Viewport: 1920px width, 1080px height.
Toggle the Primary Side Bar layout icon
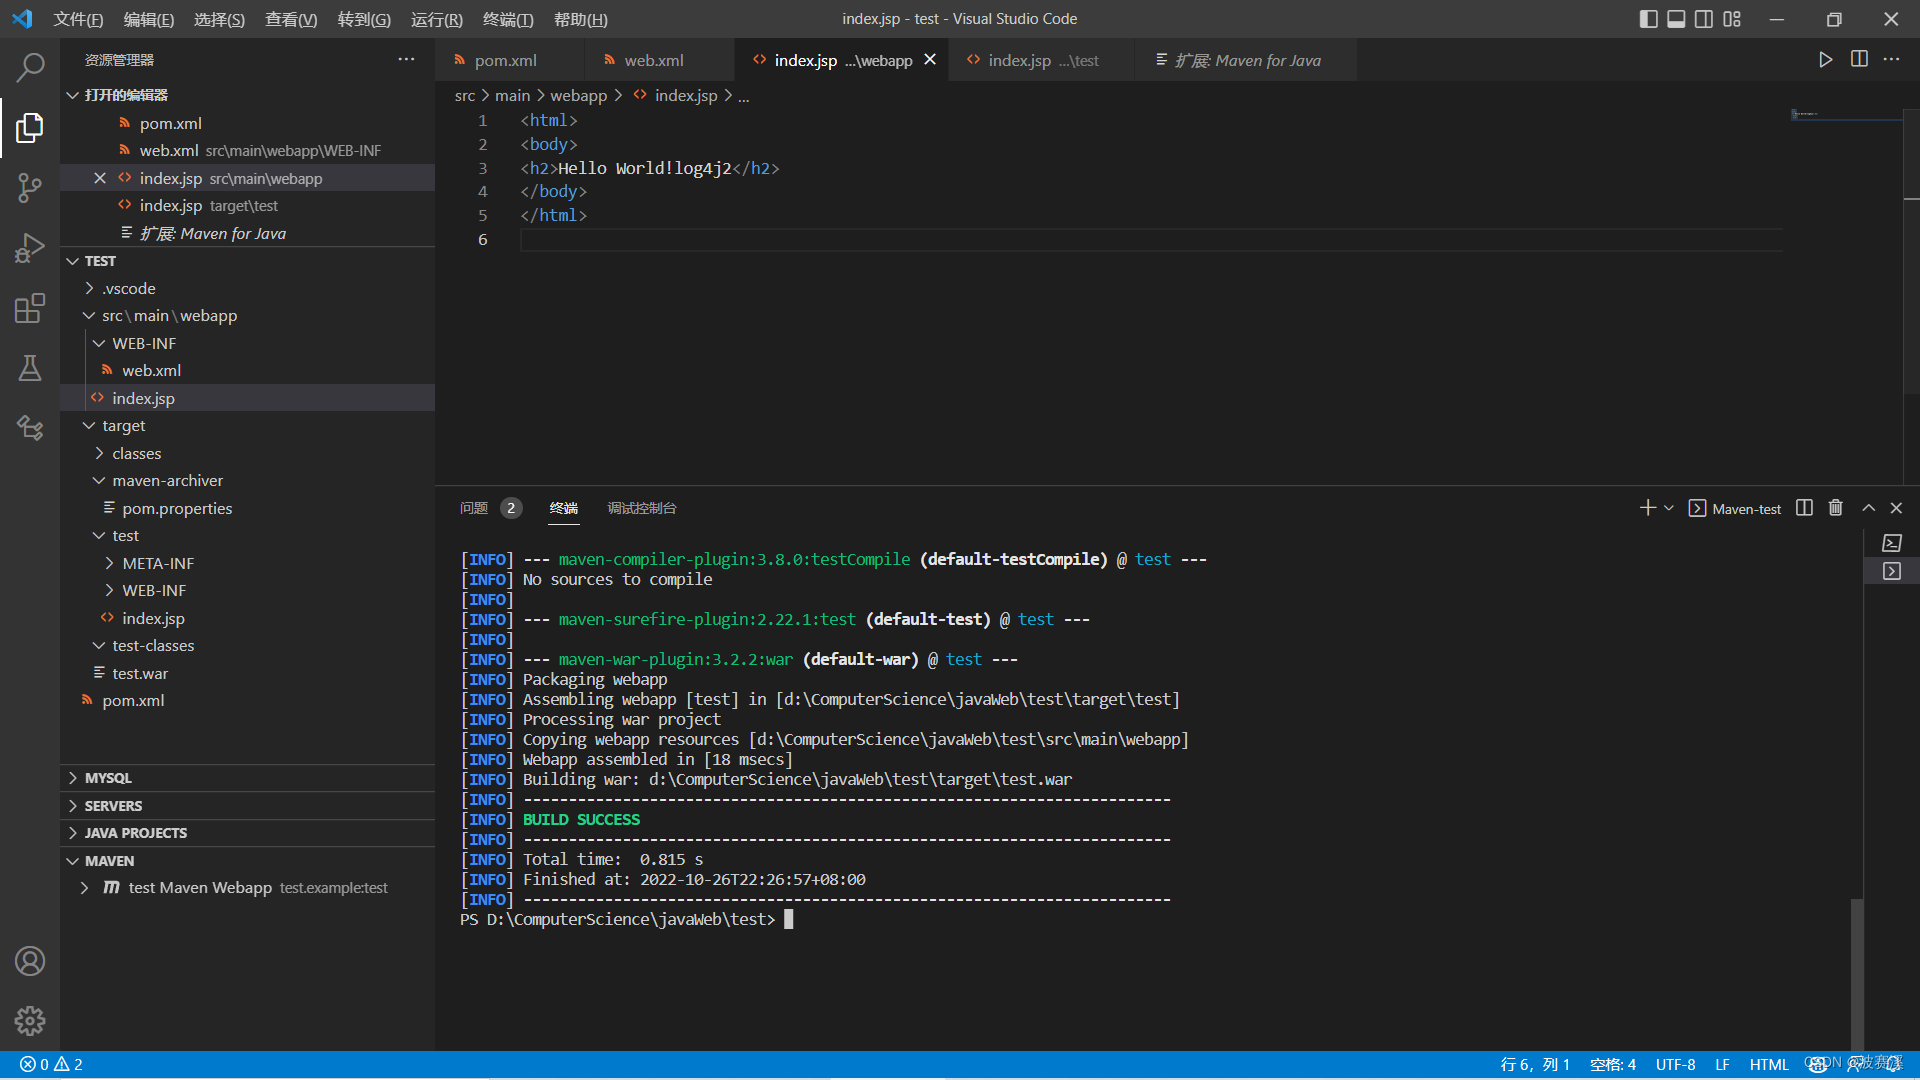click(1649, 19)
